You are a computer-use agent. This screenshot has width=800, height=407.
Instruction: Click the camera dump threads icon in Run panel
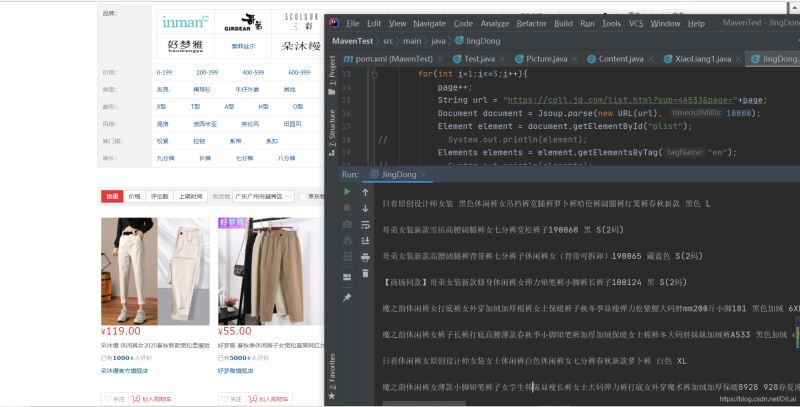click(347, 224)
